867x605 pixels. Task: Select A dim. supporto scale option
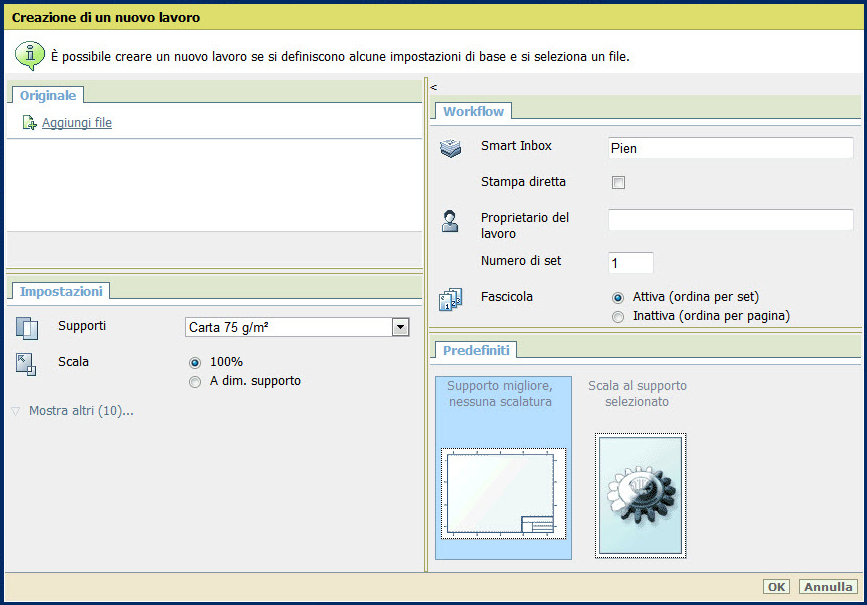(195, 381)
